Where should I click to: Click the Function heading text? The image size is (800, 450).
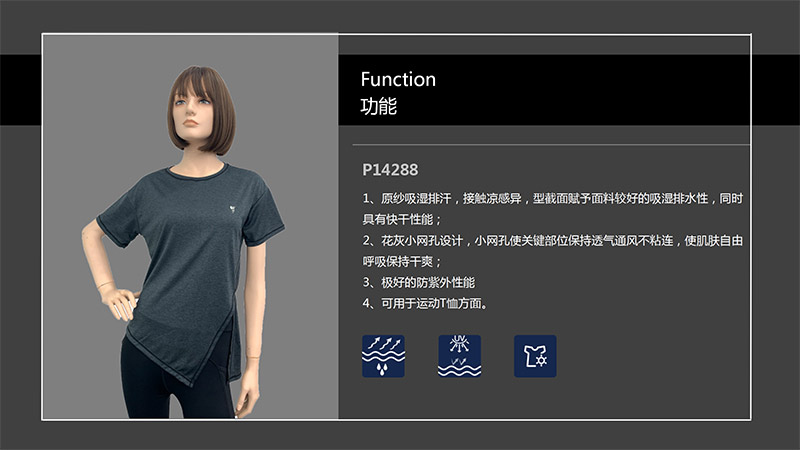(398, 80)
